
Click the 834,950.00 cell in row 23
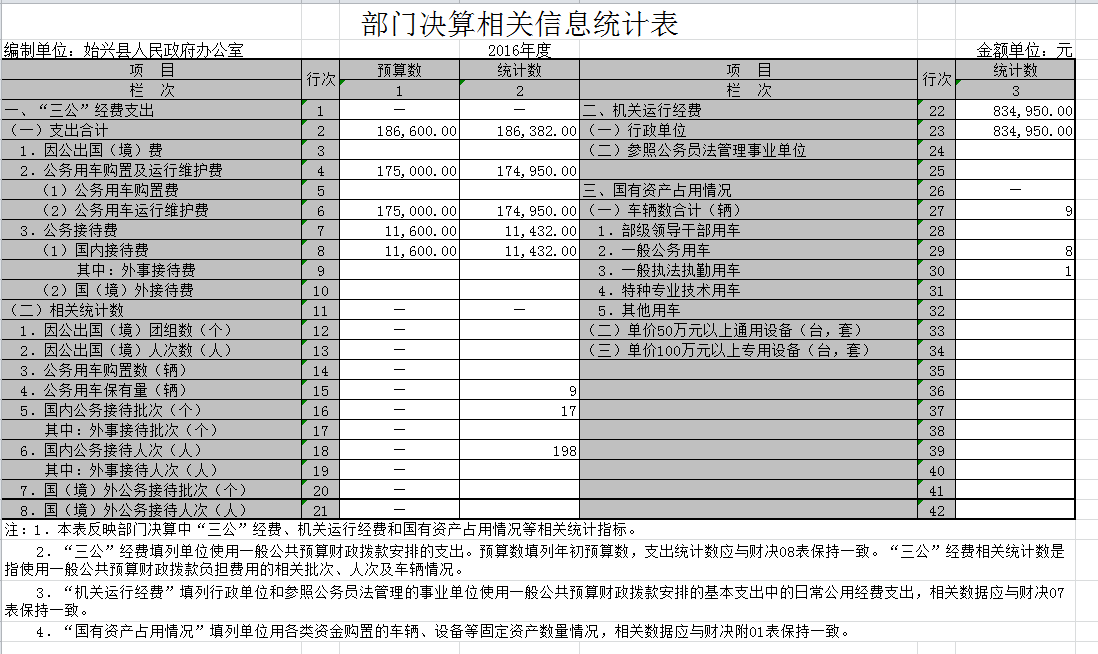click(x=1015, y=130)
